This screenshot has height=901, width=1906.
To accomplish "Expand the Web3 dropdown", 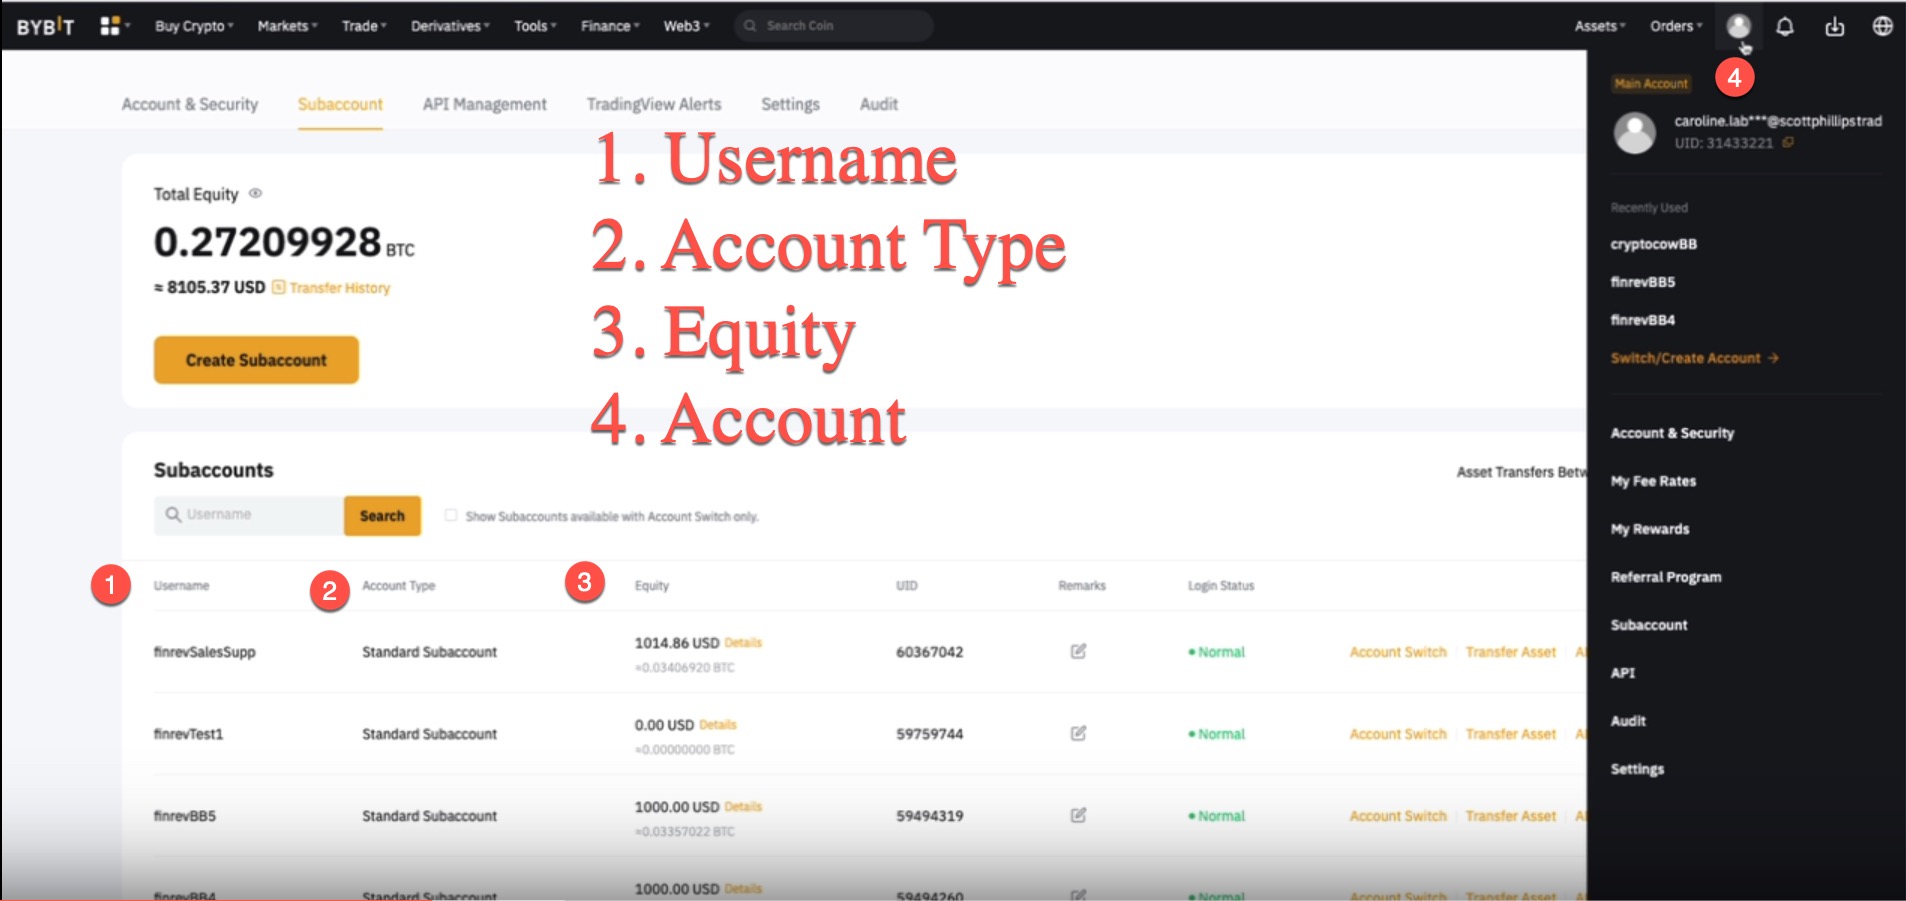I will coord(686,26).
